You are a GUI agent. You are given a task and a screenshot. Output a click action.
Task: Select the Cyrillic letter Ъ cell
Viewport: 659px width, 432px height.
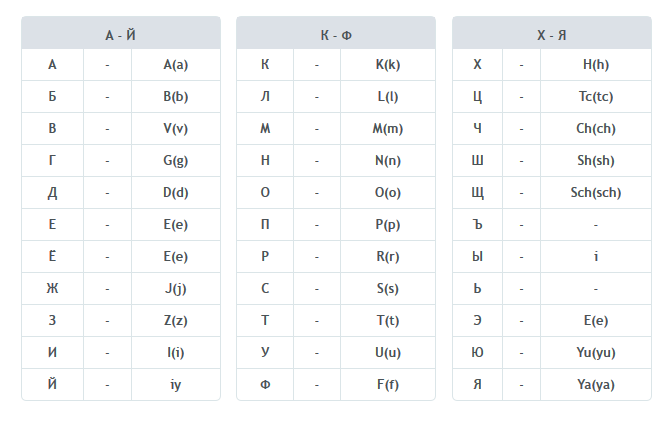coord(477,225)
